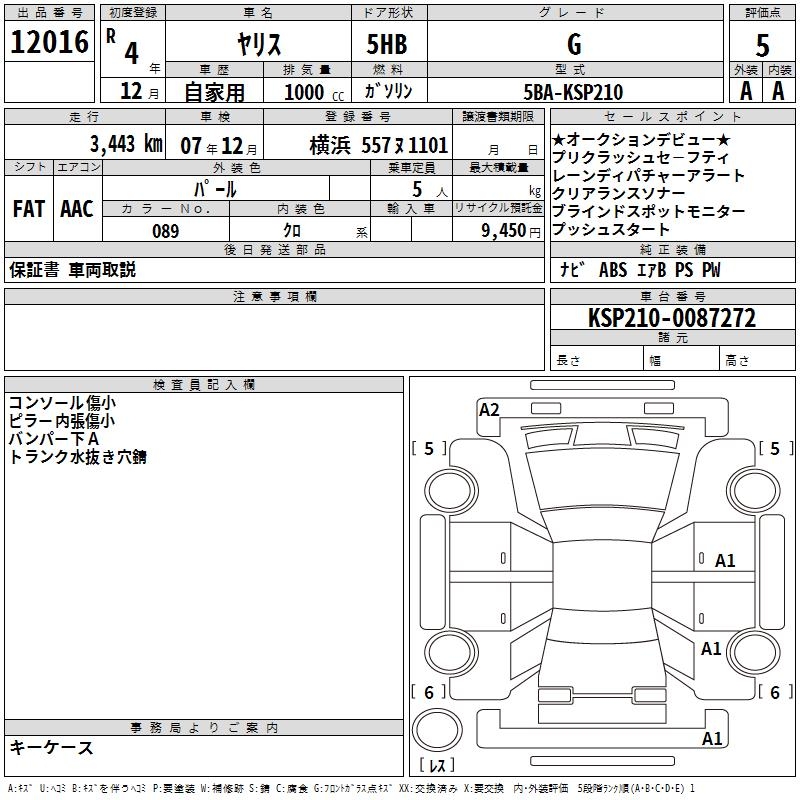800x800 pixels.
Task: Click the mileage value 3,443 km
Action: (x=126, y=144)
